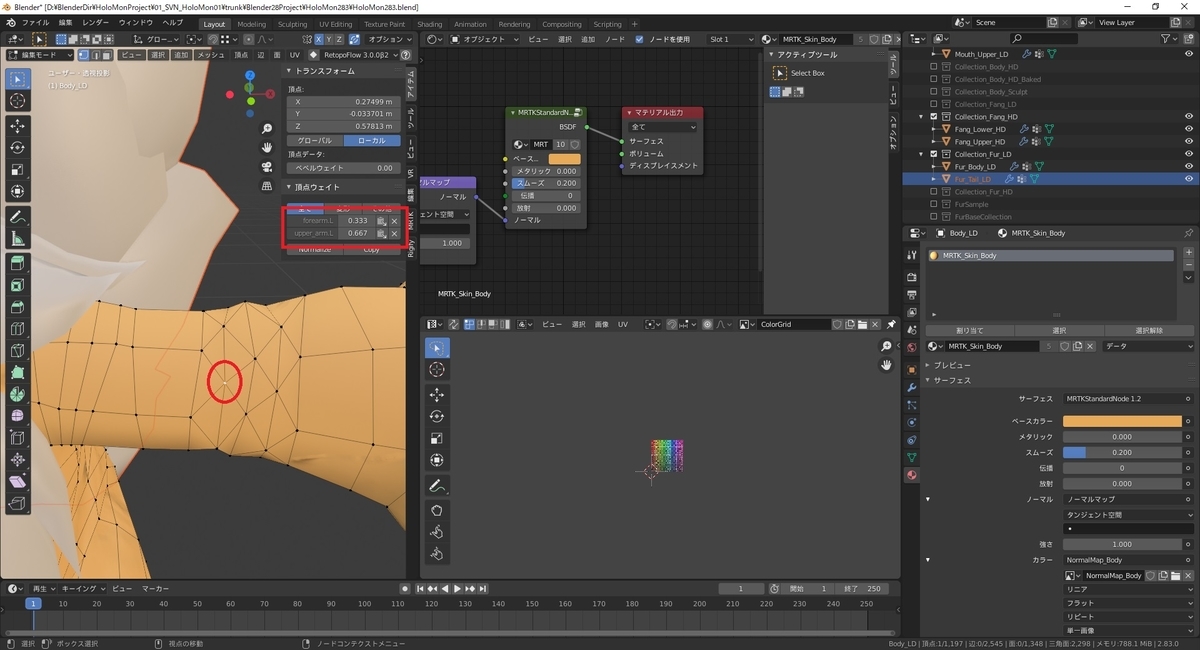The width and height of the screenshot is (1200, 650).
Task: Open Physics properties tab
Action: click(911, 422)
